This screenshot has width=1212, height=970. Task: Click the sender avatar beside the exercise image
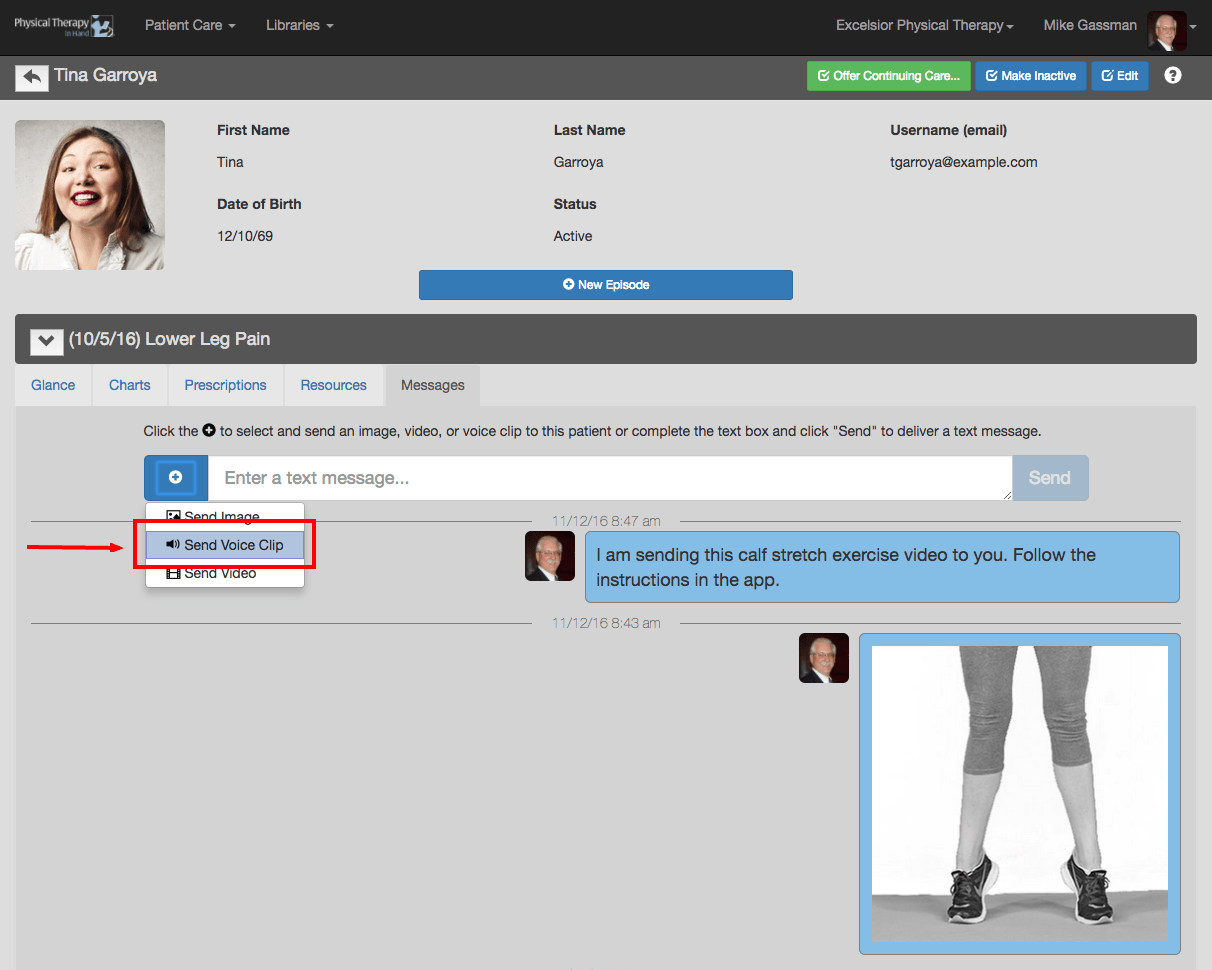coord(824,658)
